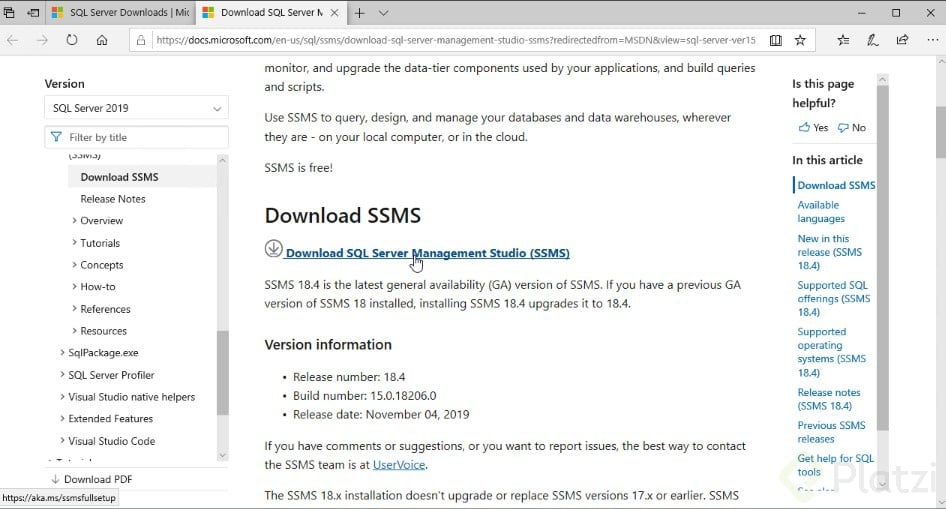Image resolution: width=946 pixels, height=509 pixels.
Task: Open the SQL Server 2019 version dropdown
Action: pyautogui.click(x=136, y=109)
